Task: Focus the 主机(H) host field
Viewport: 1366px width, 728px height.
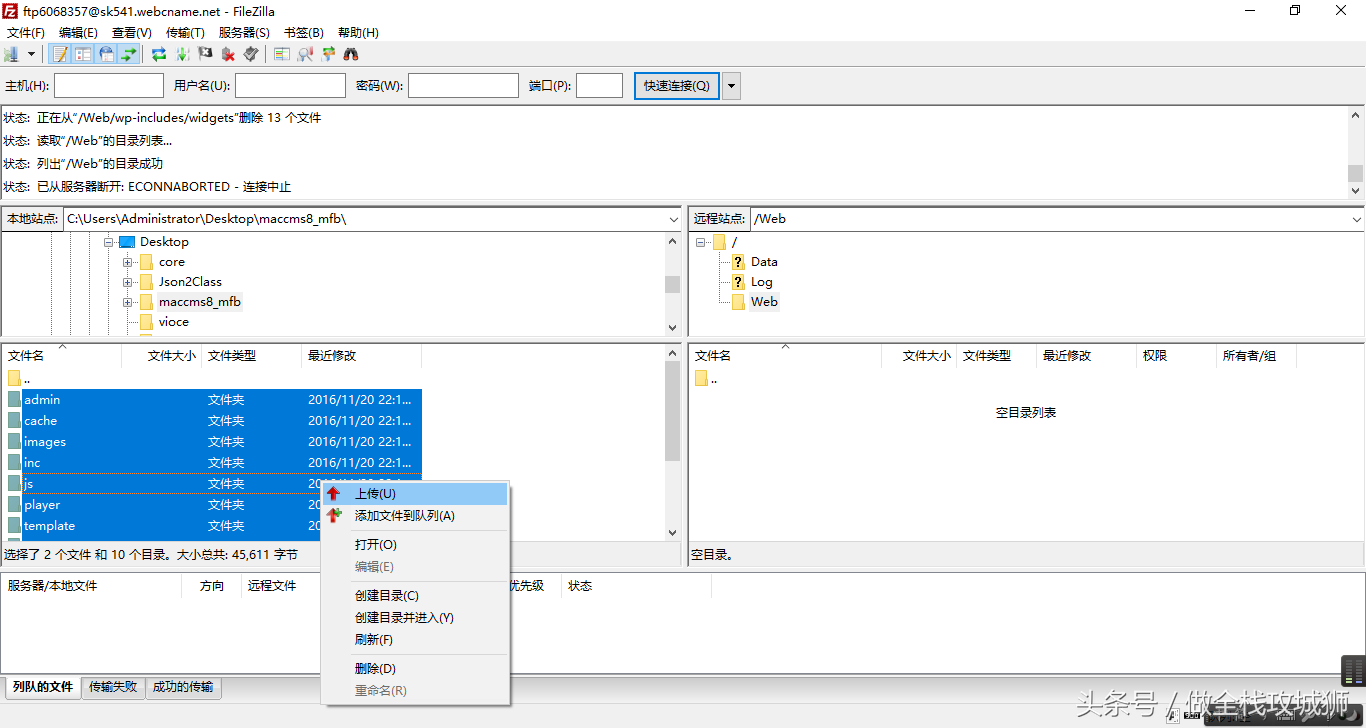Action: click(x=109, y=86)
